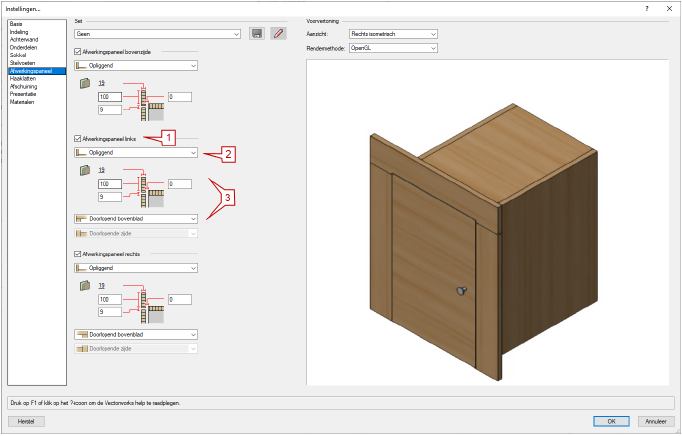Click the Herstel button
Viewport: 682px width, 436px height.
click(x=26, y=421)
